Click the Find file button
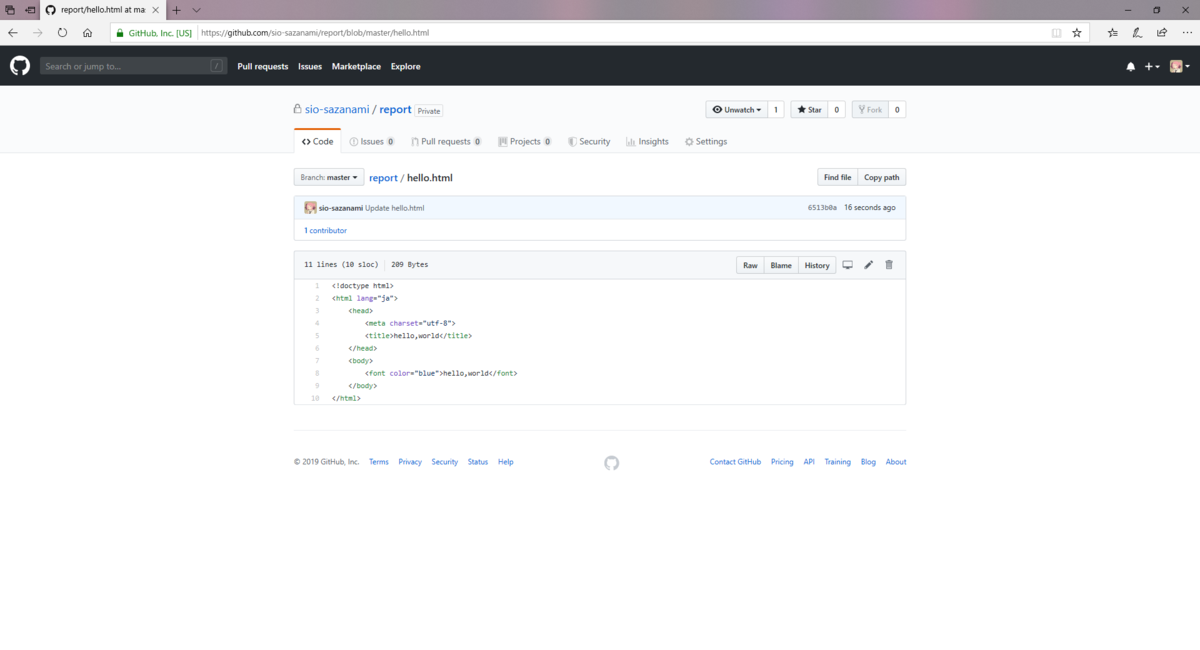Screen dimensions: 1200x650 pyautogui.click(x=837, y=177)
